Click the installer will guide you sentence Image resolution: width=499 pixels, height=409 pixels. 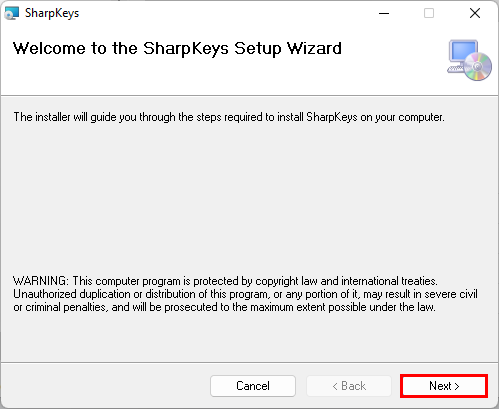[x=229, y=117]
